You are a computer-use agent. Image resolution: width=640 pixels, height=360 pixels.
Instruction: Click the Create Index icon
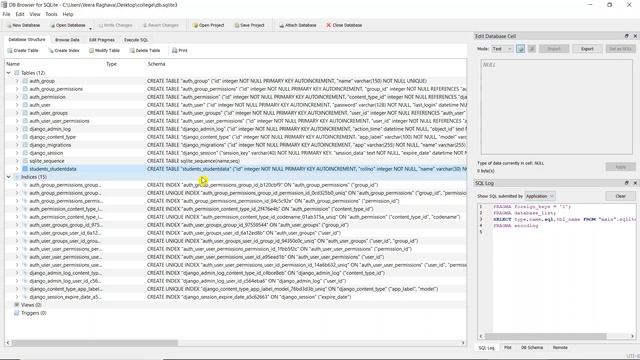(51, 51)
